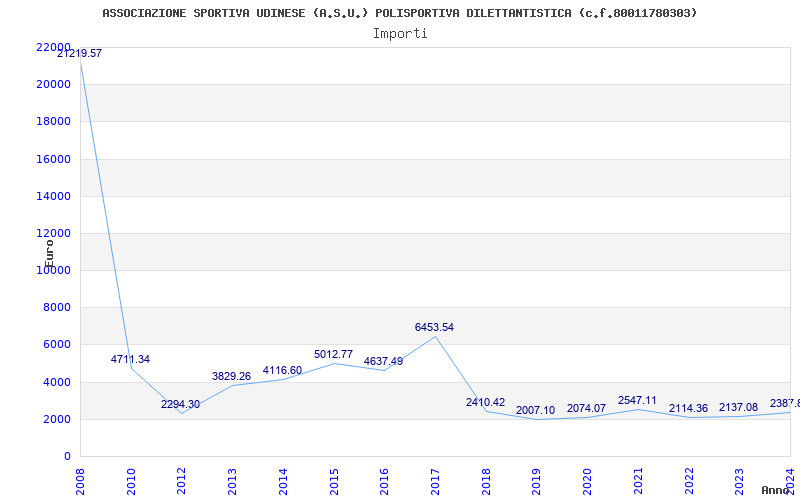800x500 pixels.
Task: Select the 2007.10 value for 2019
Action: [535, 410]
